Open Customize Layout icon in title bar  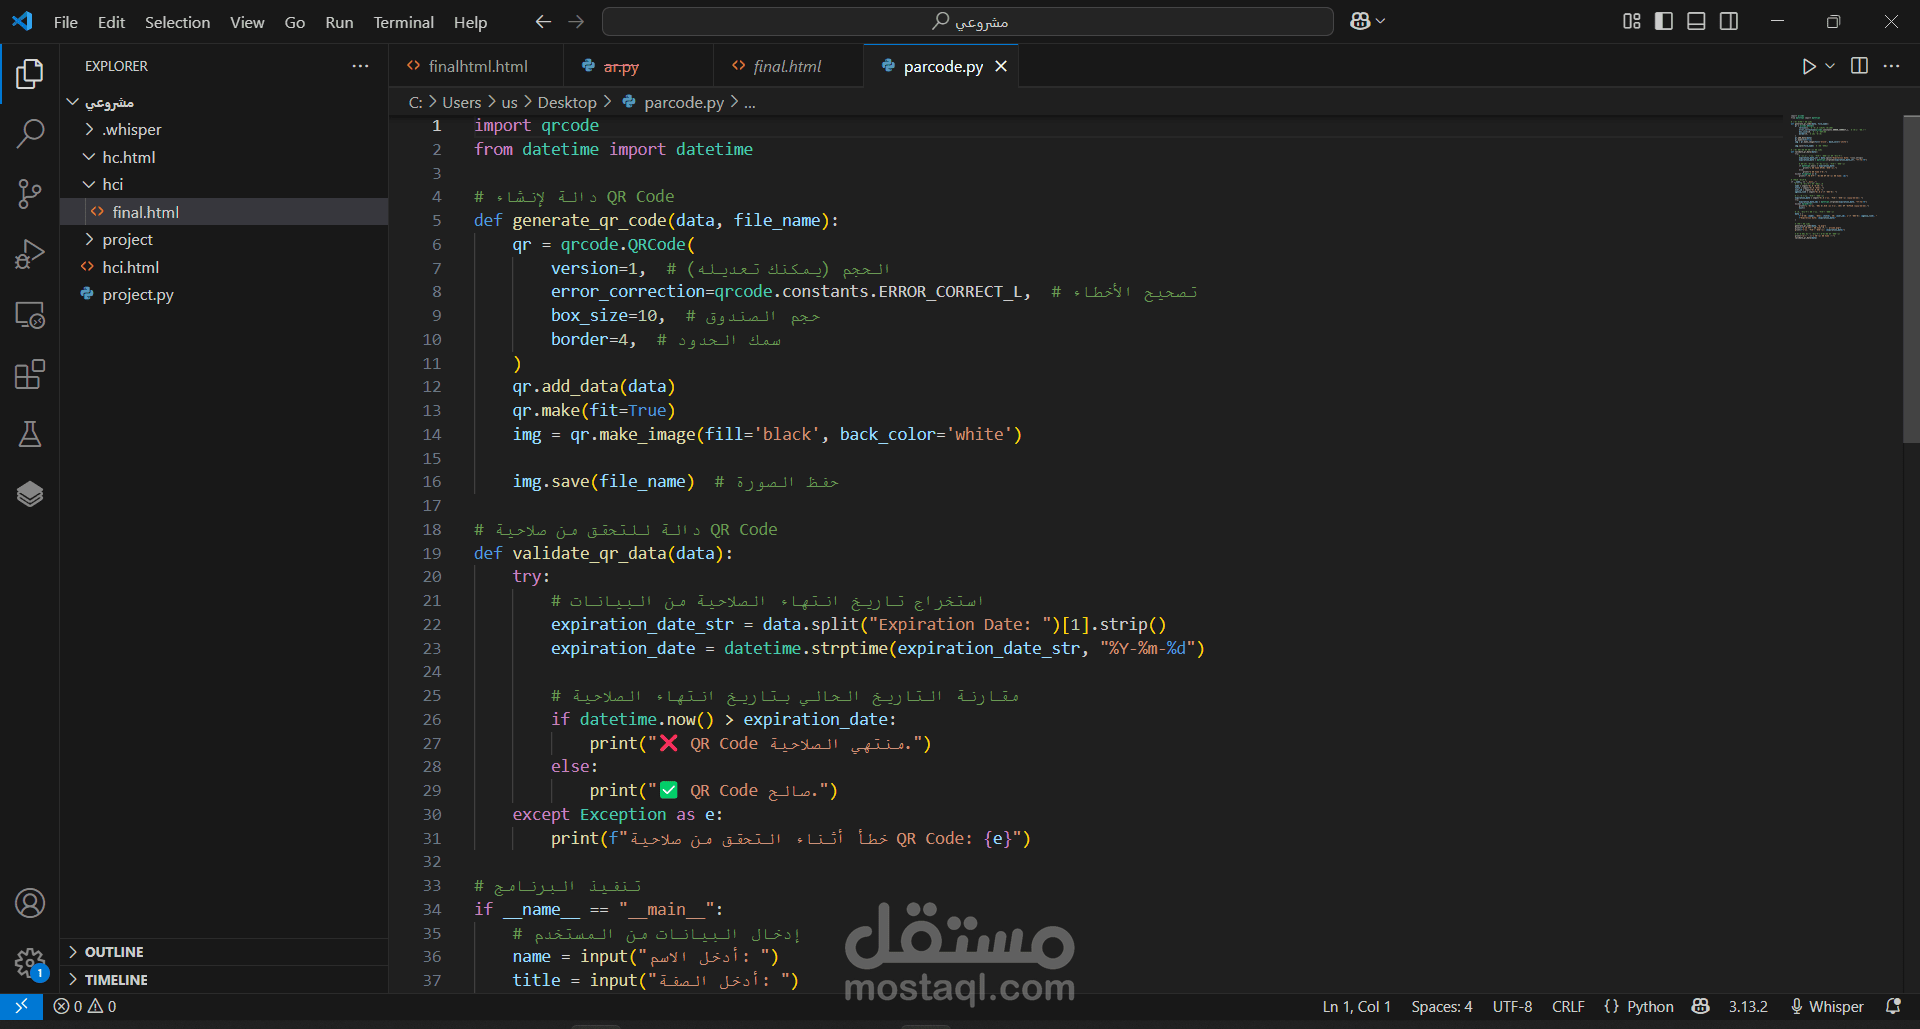pyautogui.click(x=1632, y=21)
